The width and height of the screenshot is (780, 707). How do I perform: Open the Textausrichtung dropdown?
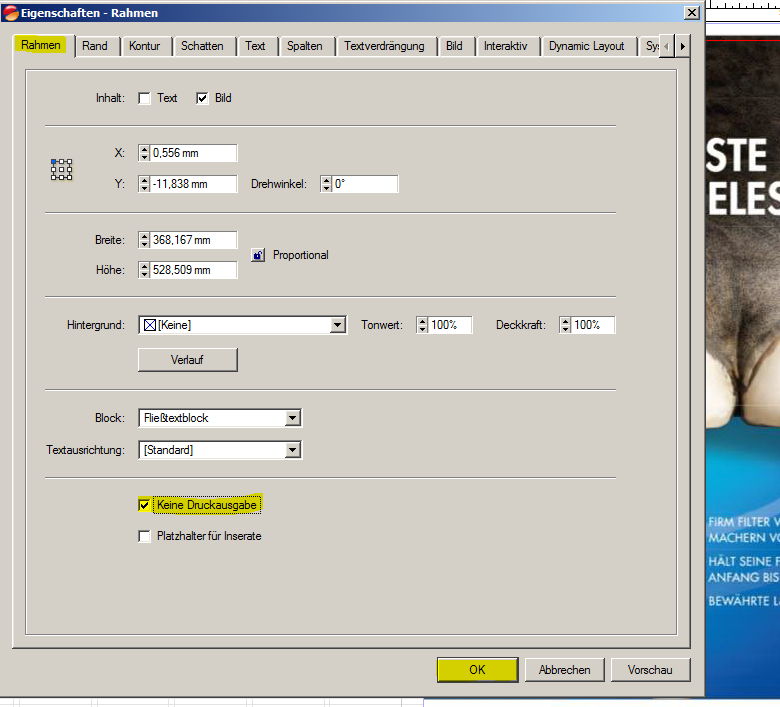292,450
